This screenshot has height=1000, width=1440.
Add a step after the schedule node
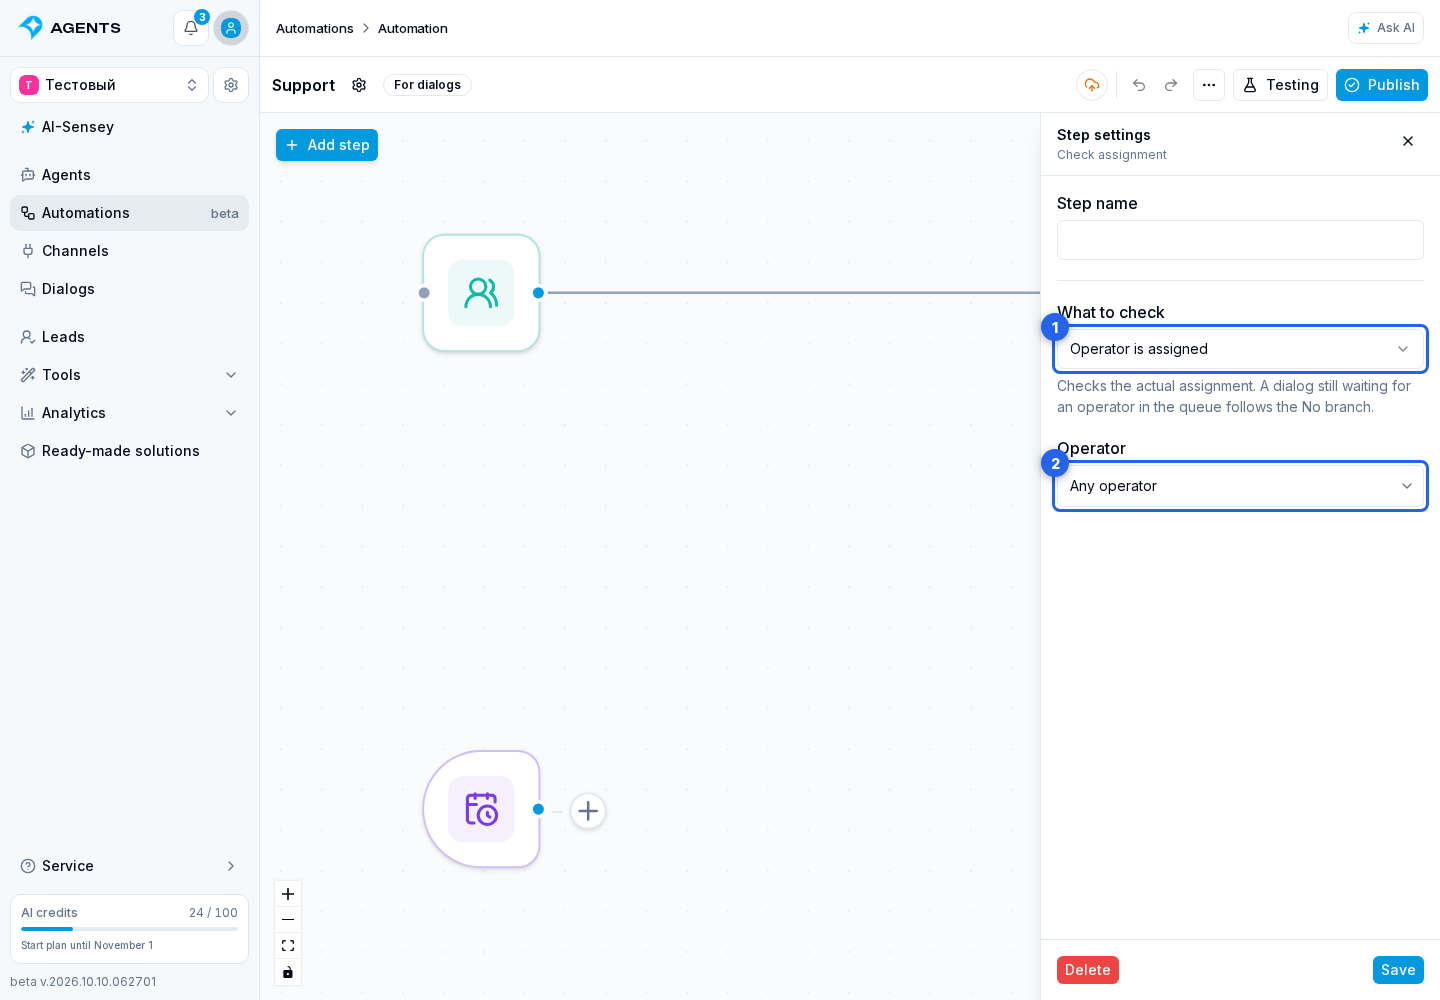[x=588, y=811]
